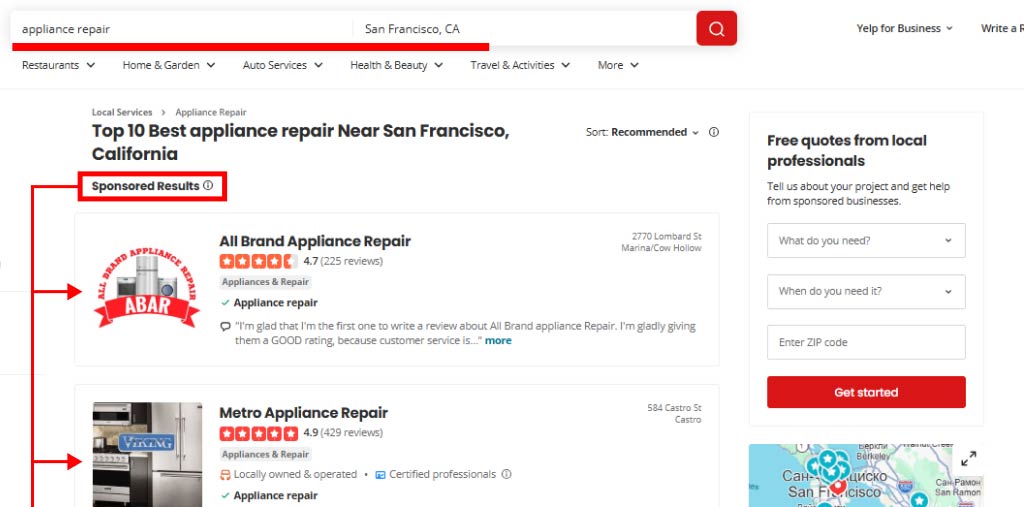1024x507 pixels.
Task: Click the info icon beside Sponsored Results
Action: [208, 186]
